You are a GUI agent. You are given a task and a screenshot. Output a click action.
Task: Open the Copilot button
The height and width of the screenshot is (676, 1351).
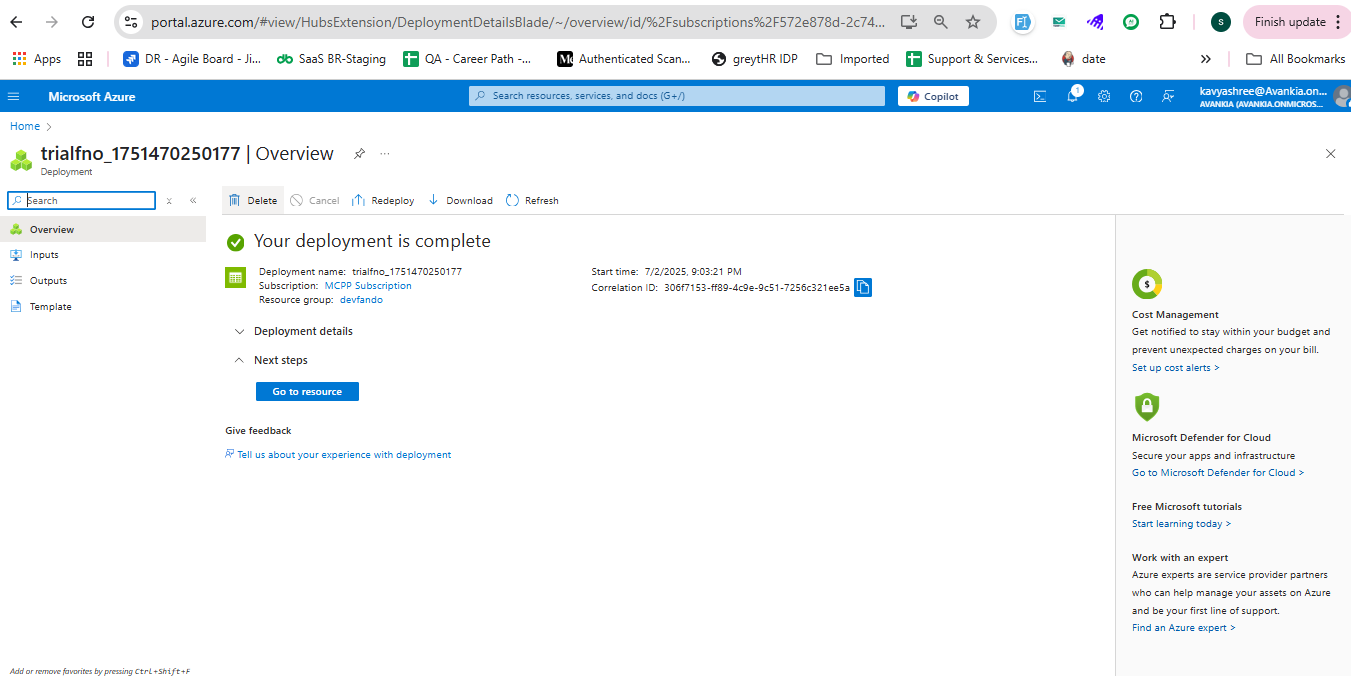(933, 97)
